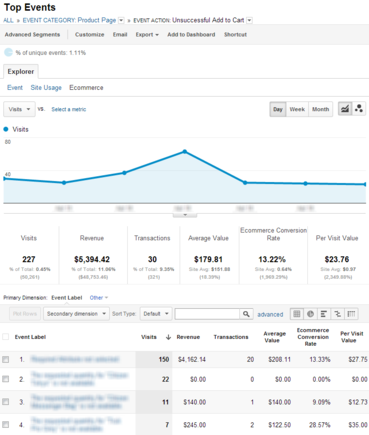This screenshot has width=369, height=435.
Task: Click the search magnifier button
Action: pyautogui.click(x=246, y=314)
